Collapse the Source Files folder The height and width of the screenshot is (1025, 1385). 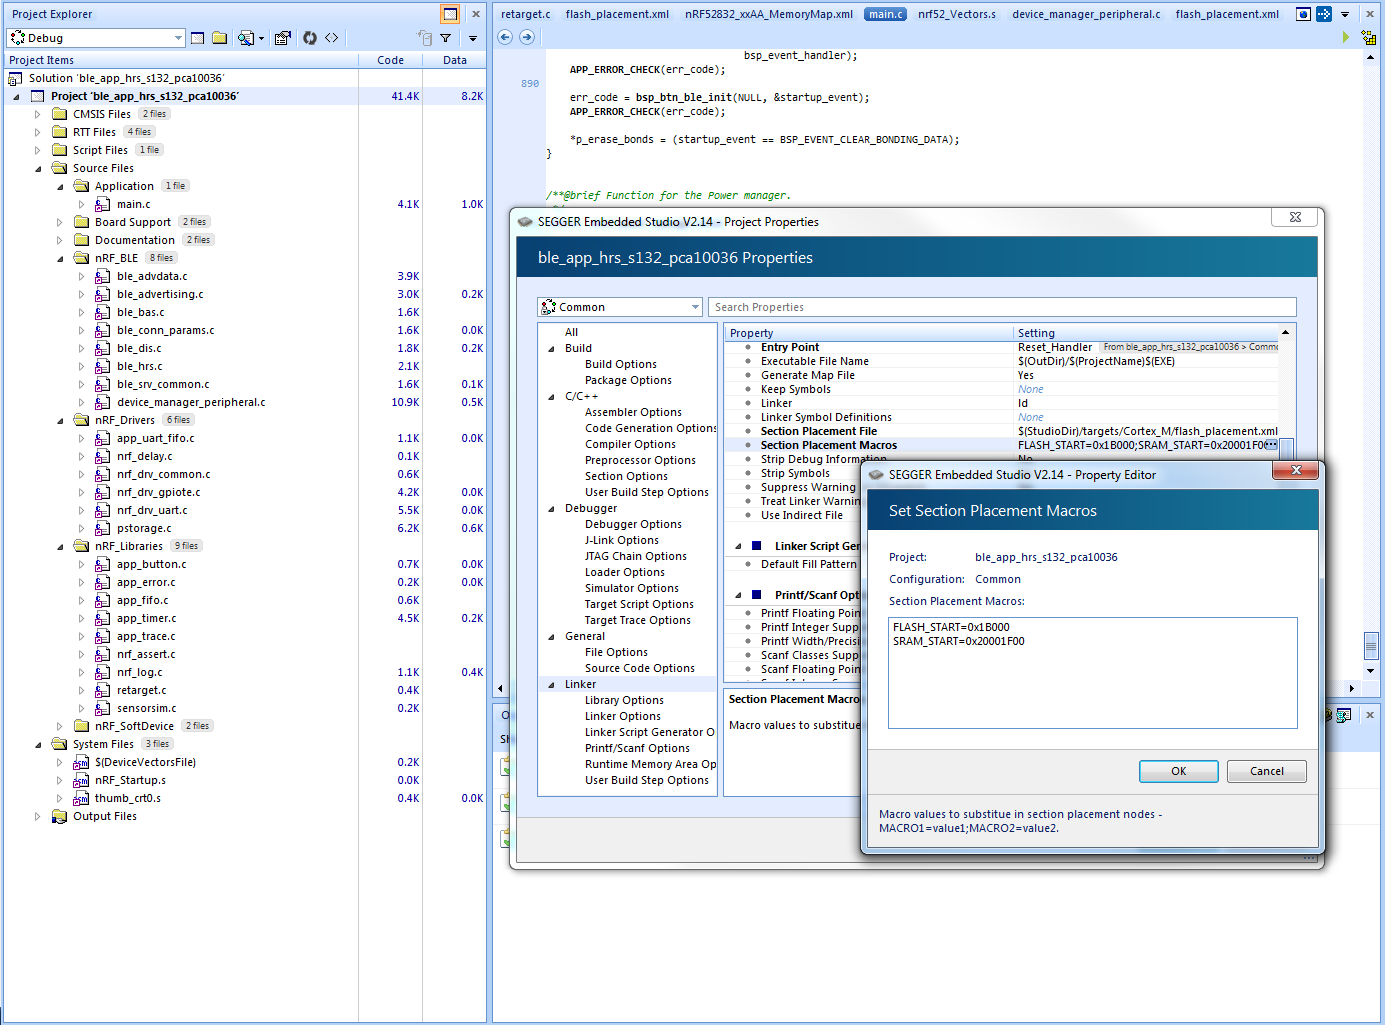[x=38, y=168]
